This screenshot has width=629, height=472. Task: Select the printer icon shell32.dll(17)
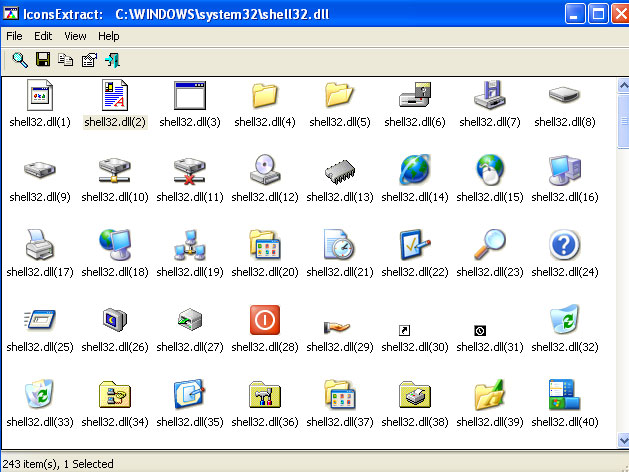40,245
